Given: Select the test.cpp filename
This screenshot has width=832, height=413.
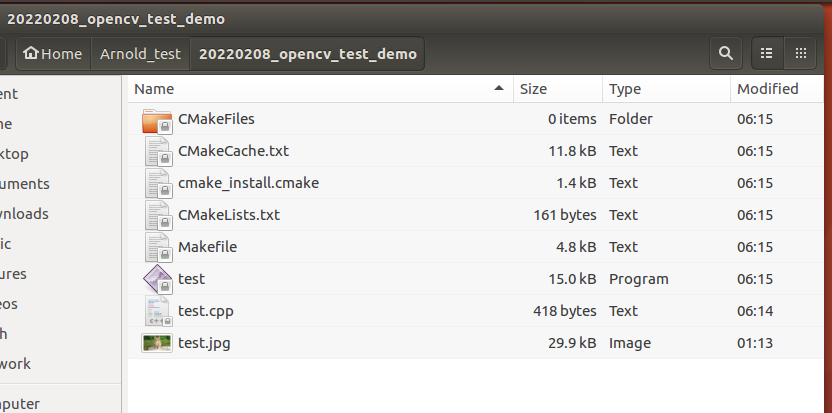Looking at the screenshot, I should (206, 311).
